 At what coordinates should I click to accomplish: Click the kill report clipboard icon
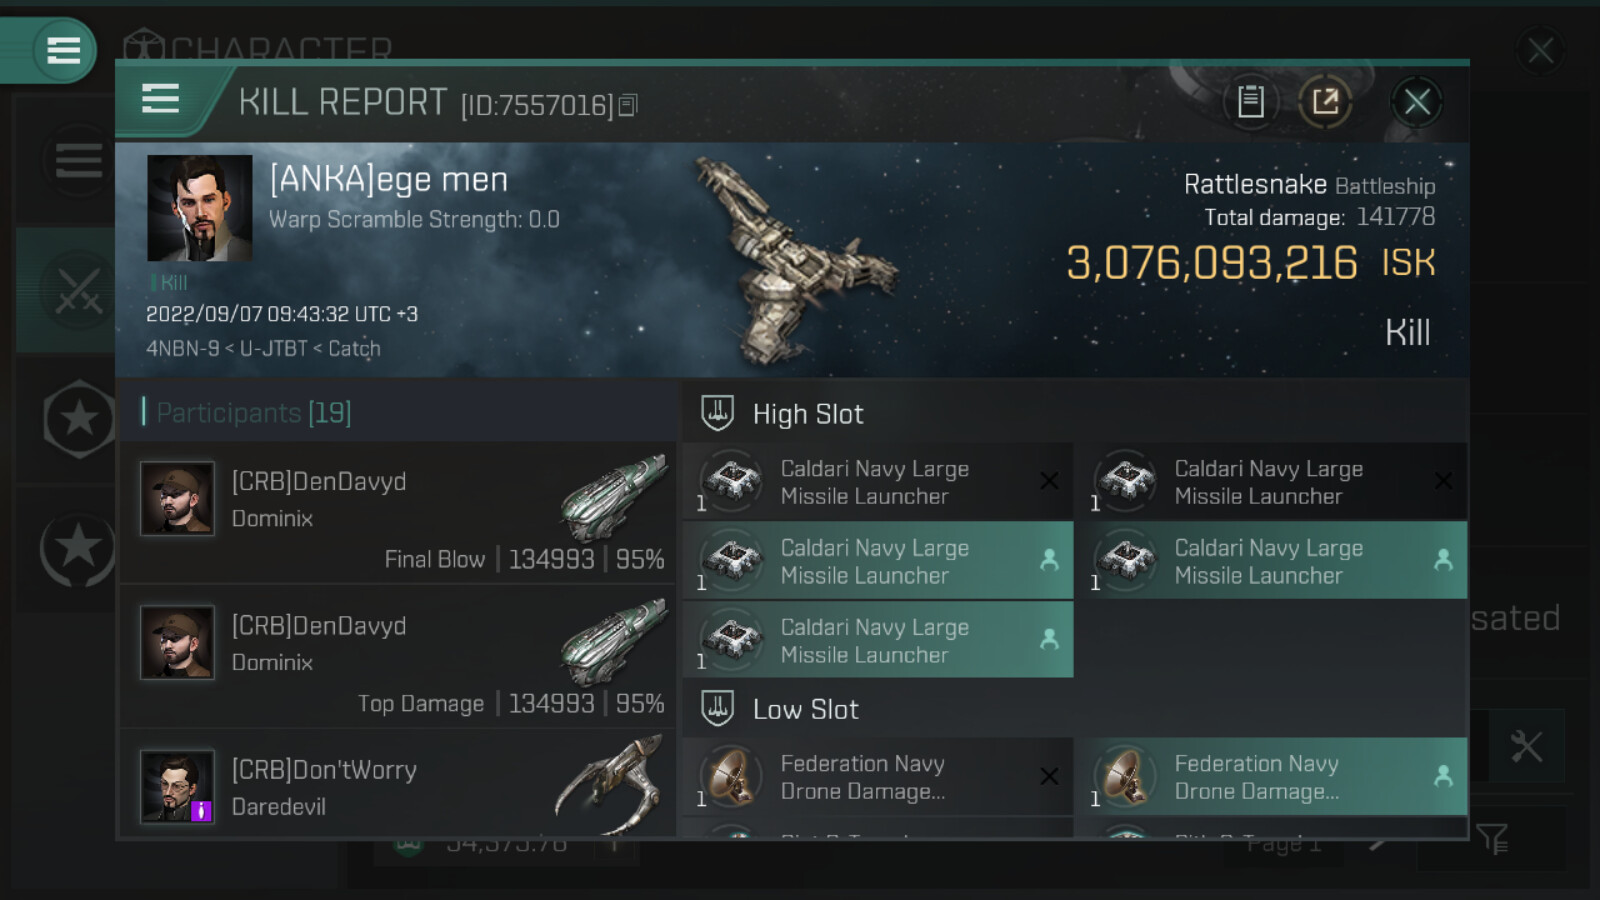(x=1250, y=101)
